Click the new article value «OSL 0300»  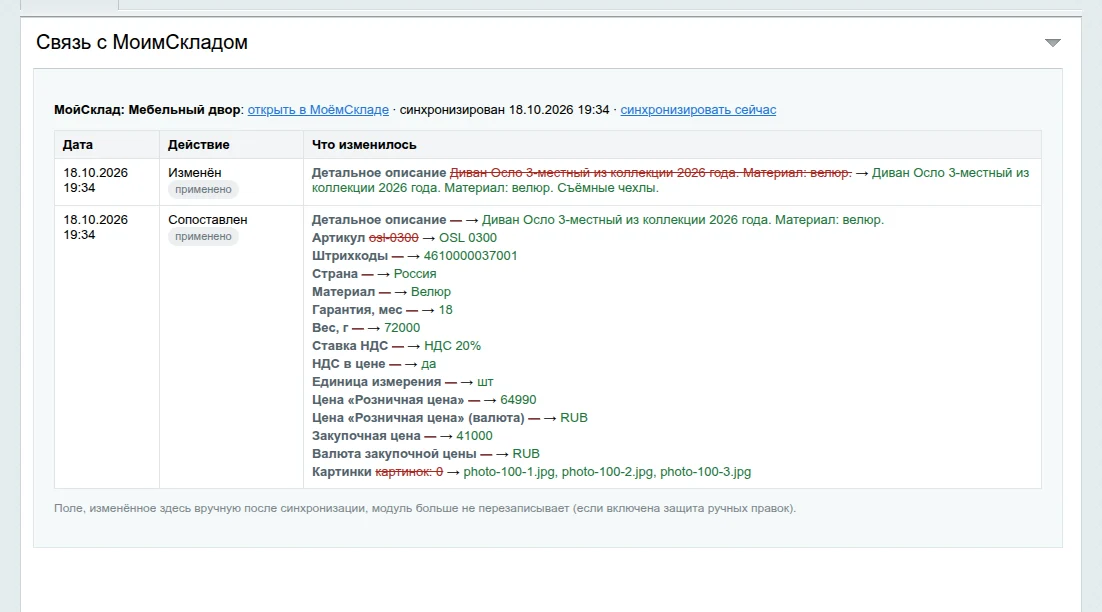tap(468, 238)
